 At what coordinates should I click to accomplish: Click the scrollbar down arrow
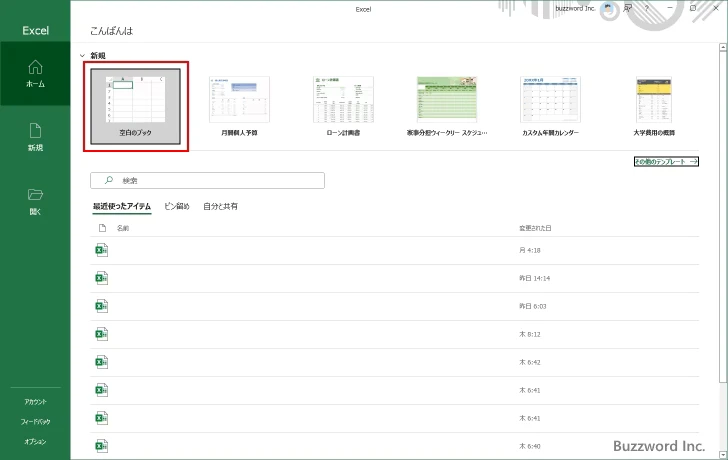[x=723, y=454]
